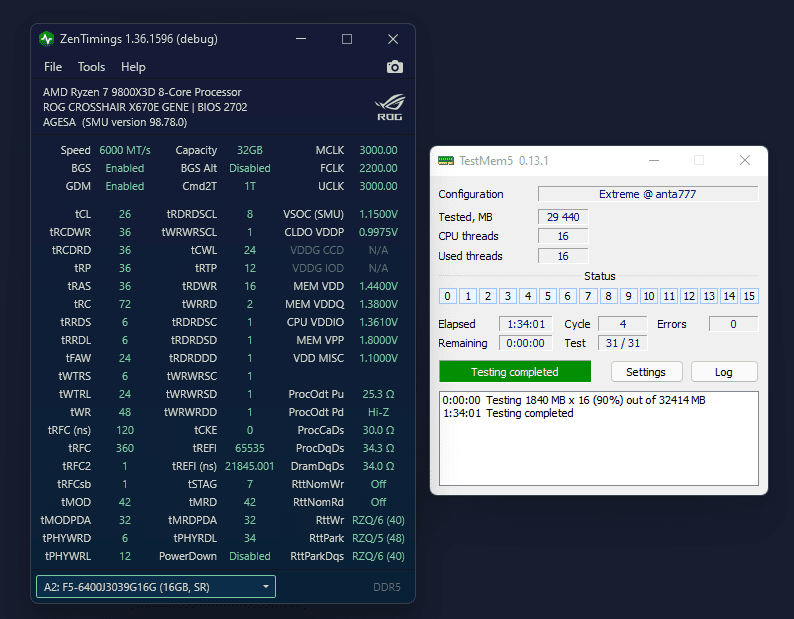This screenshot has width=794, height=619.
Task: Close the ZenTimings window
Action: [x=393, y=39]
